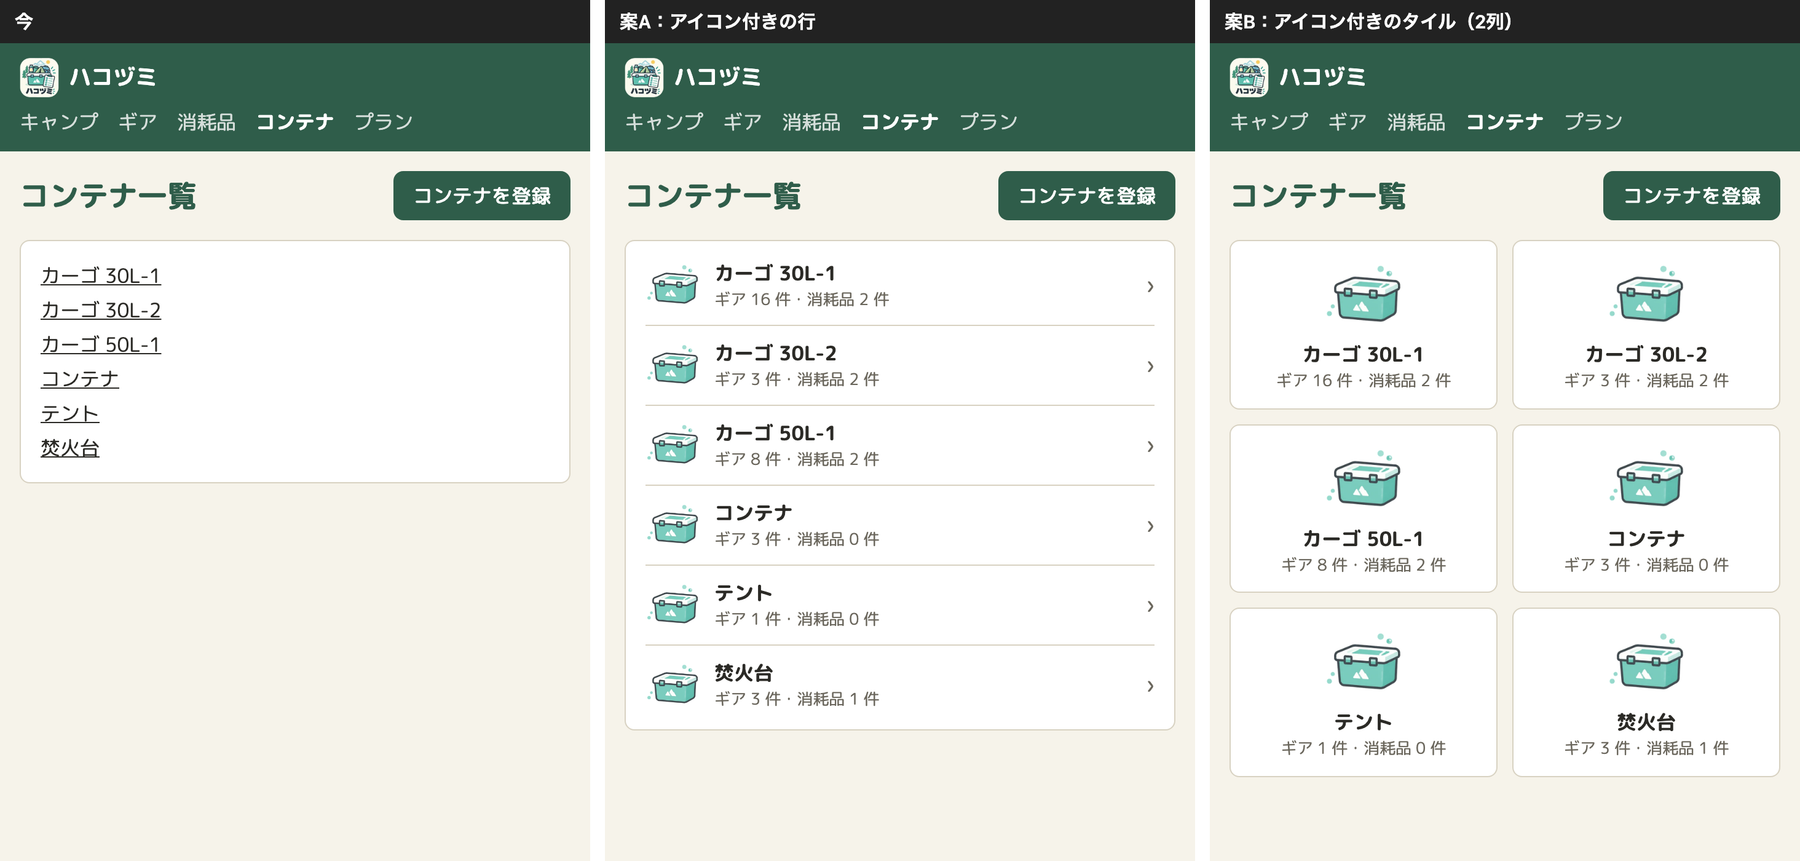
Task: Open the 案A カーゴ 30L-1 row via its chevron
Action: tap(1150, 286)
